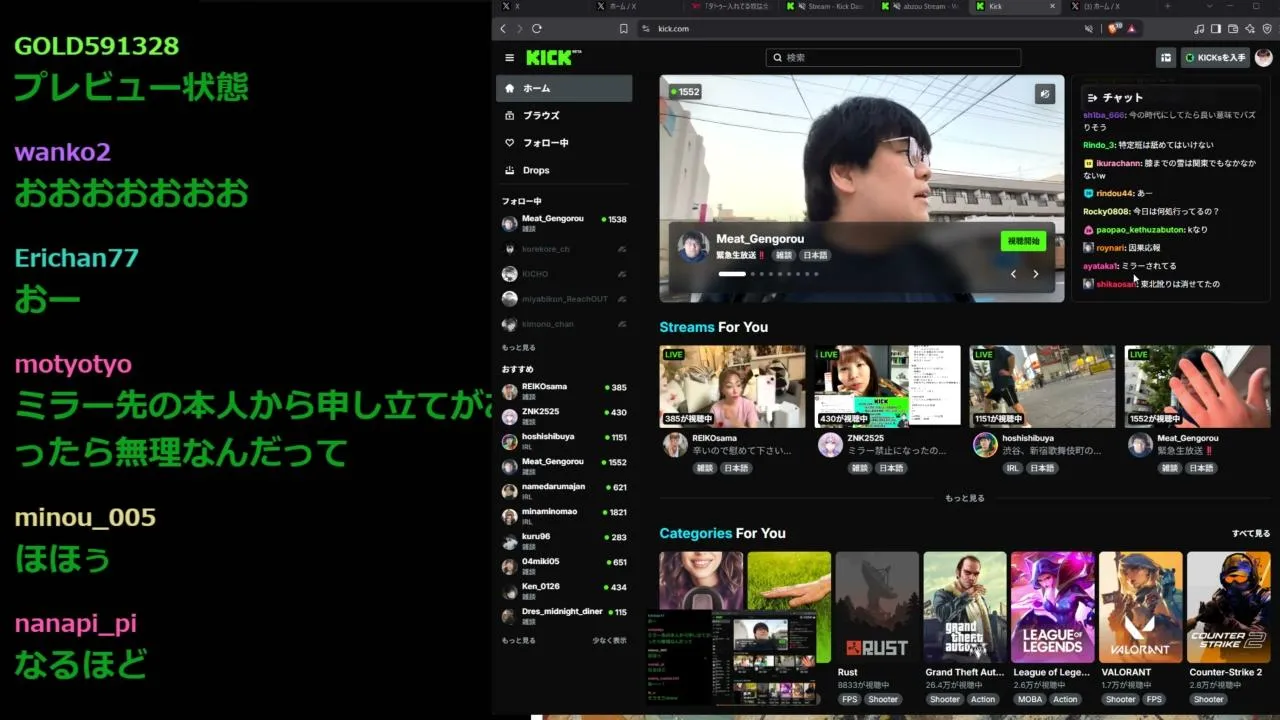Open the browser wallet icon
Image resolution: width=1280 pixels, height=720 pixels.
pyautogui.click(x=1233, y=29)
